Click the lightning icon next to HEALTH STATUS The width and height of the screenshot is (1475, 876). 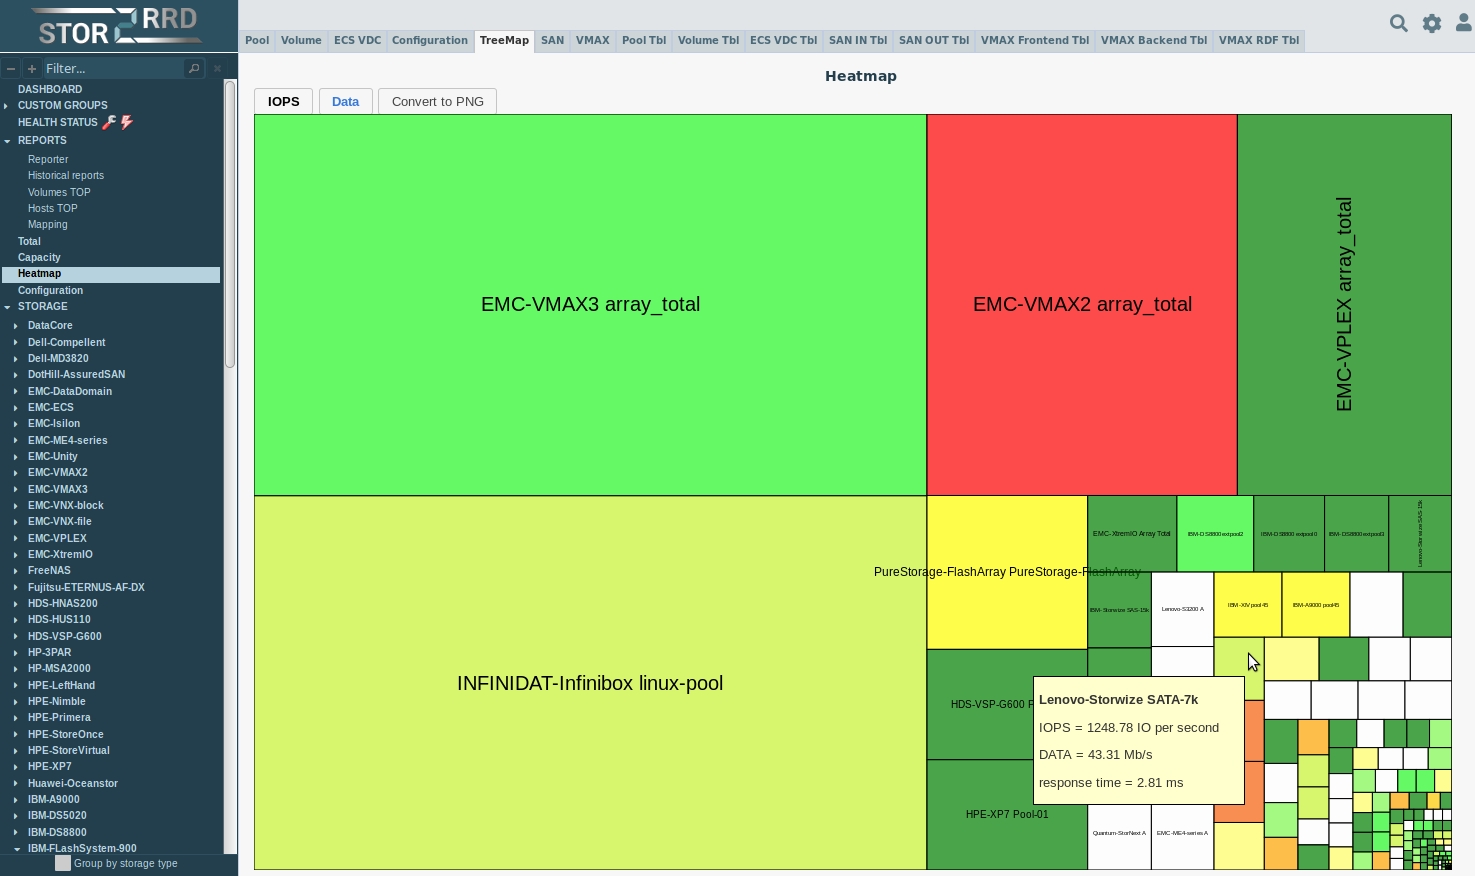(127, 122)
